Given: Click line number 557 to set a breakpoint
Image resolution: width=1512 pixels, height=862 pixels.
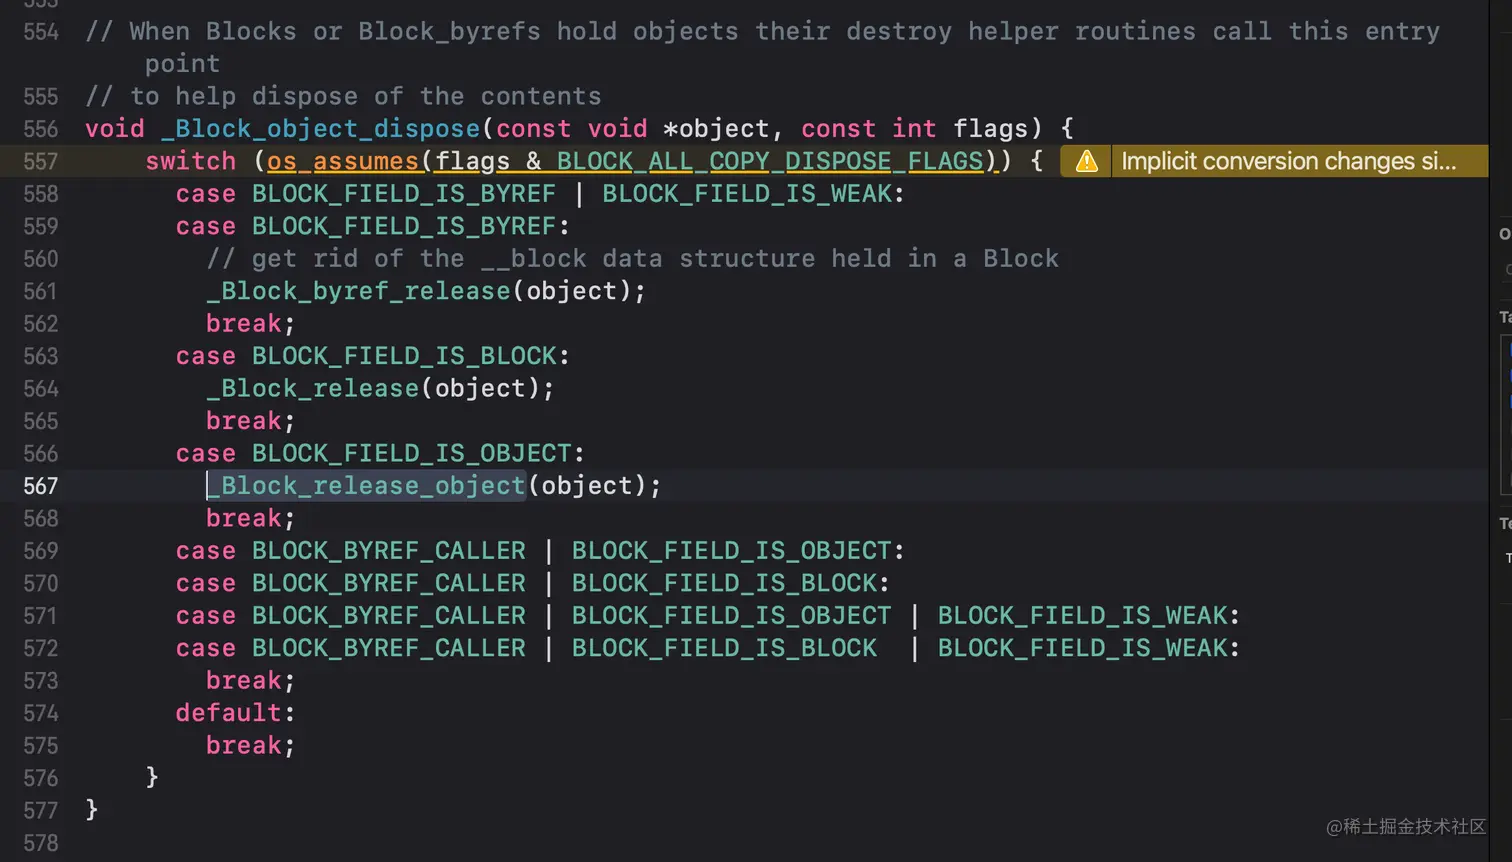Looking at the screenshot, I should 40,161.
